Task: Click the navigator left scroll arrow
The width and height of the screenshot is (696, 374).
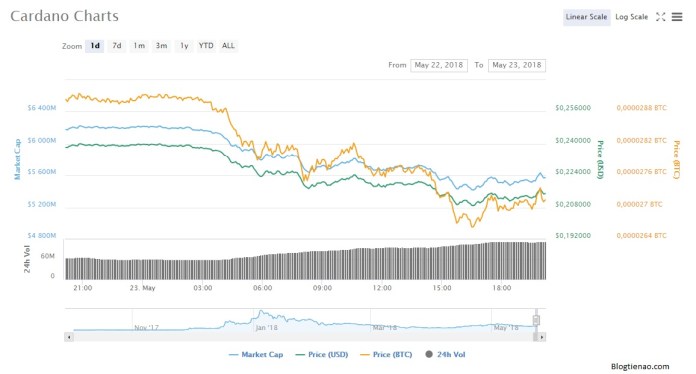Action: point(69,337)
